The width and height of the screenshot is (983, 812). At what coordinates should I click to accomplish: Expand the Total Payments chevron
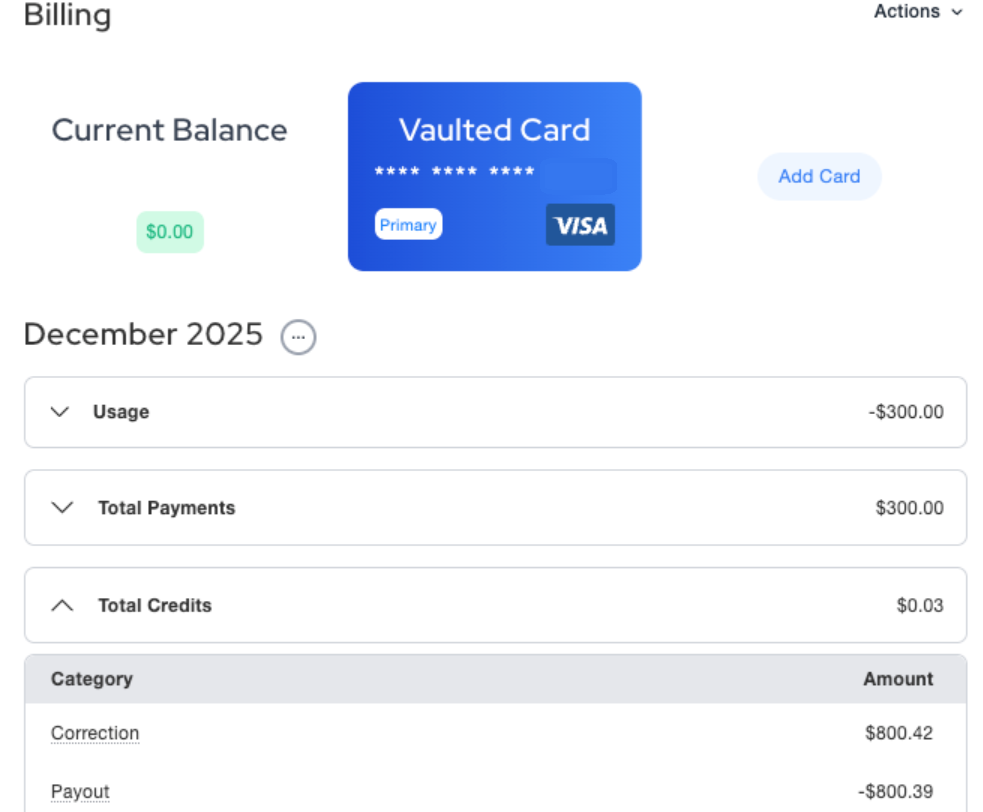point(62,508)
